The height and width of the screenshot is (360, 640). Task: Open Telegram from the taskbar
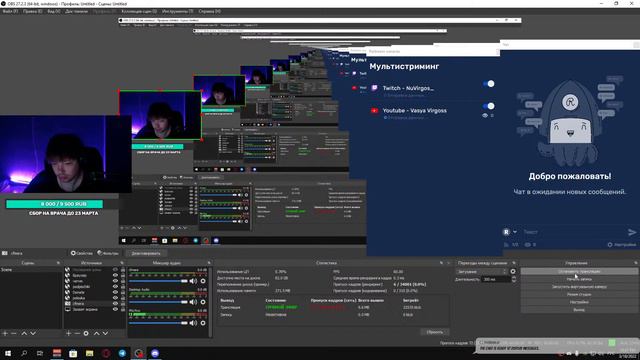(122, 353)
